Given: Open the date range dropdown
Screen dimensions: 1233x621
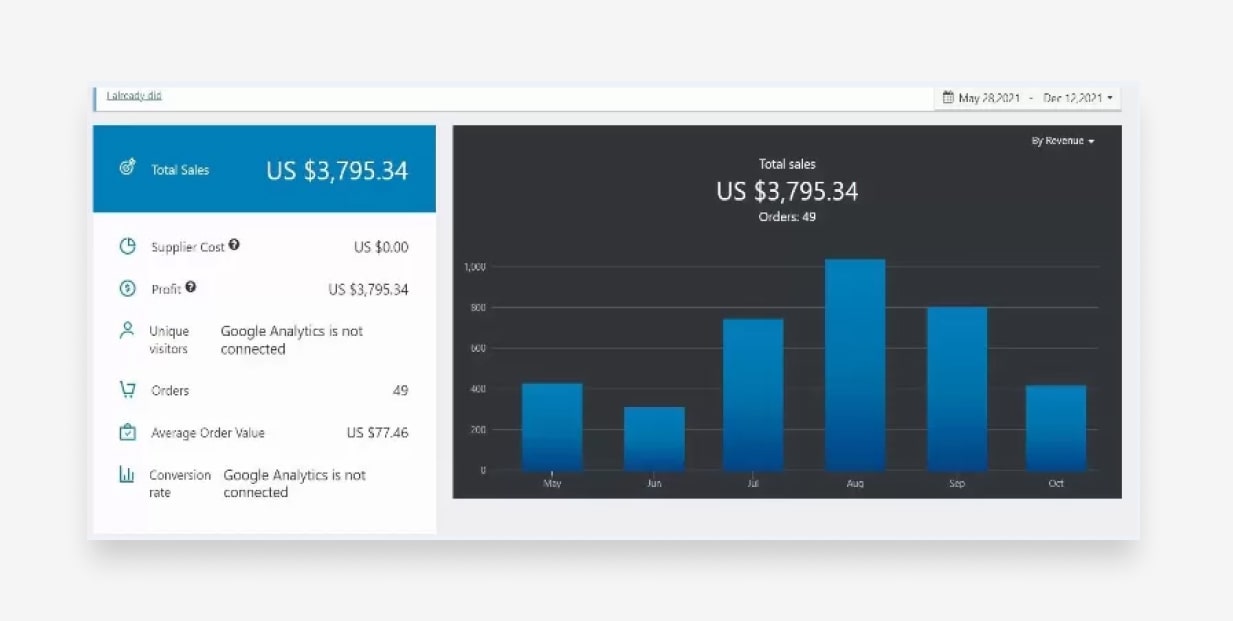Looking at the screenshot, I should coord(1027,98).
